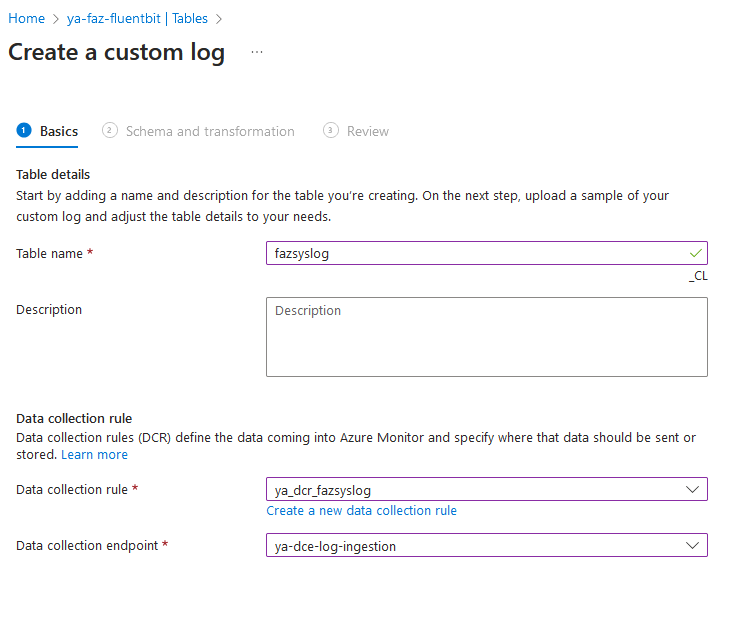This screenshot has width=754, height=643.
Task: Click the step 1 circle icon
Action: click(24, 131)
